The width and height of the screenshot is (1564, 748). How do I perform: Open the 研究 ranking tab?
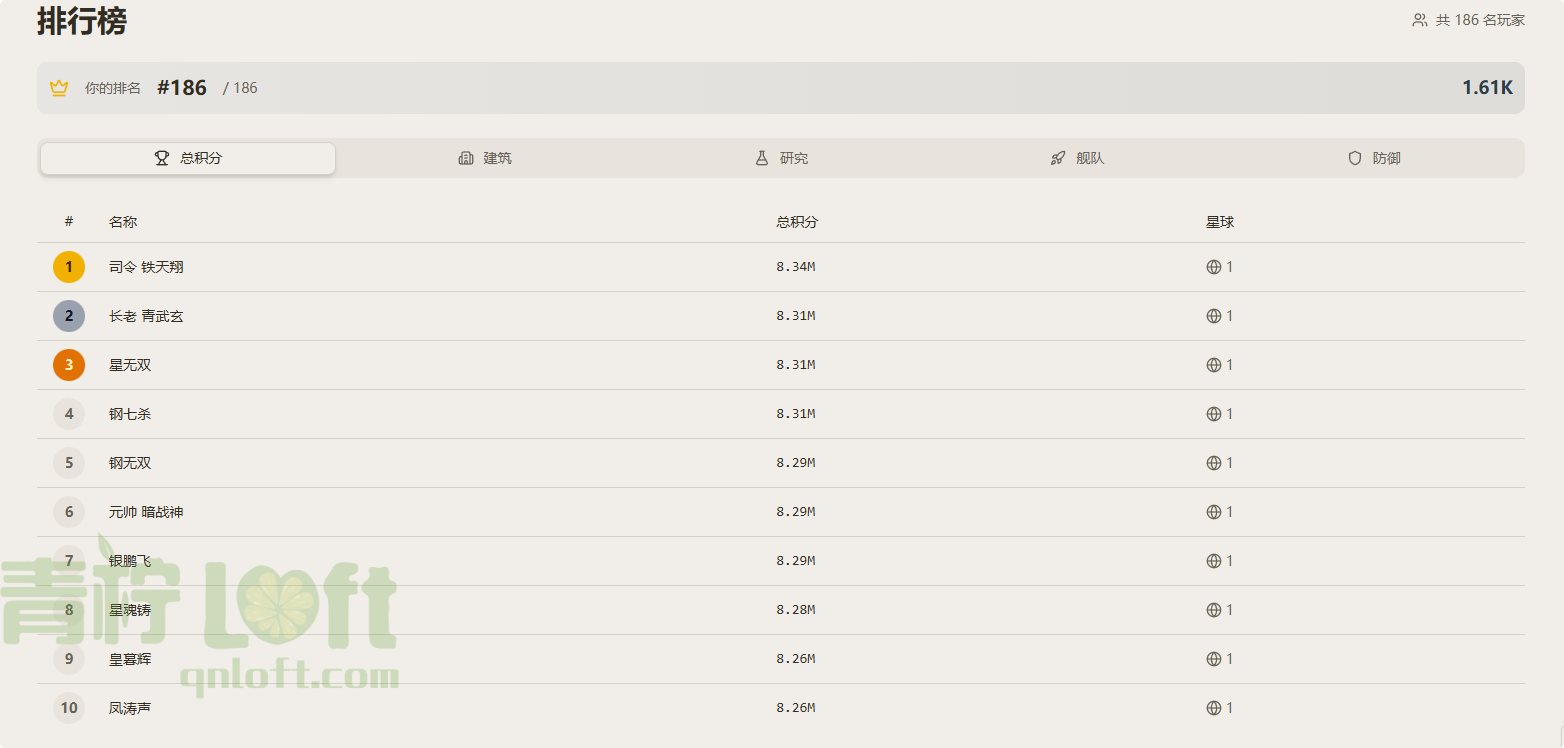780,158
